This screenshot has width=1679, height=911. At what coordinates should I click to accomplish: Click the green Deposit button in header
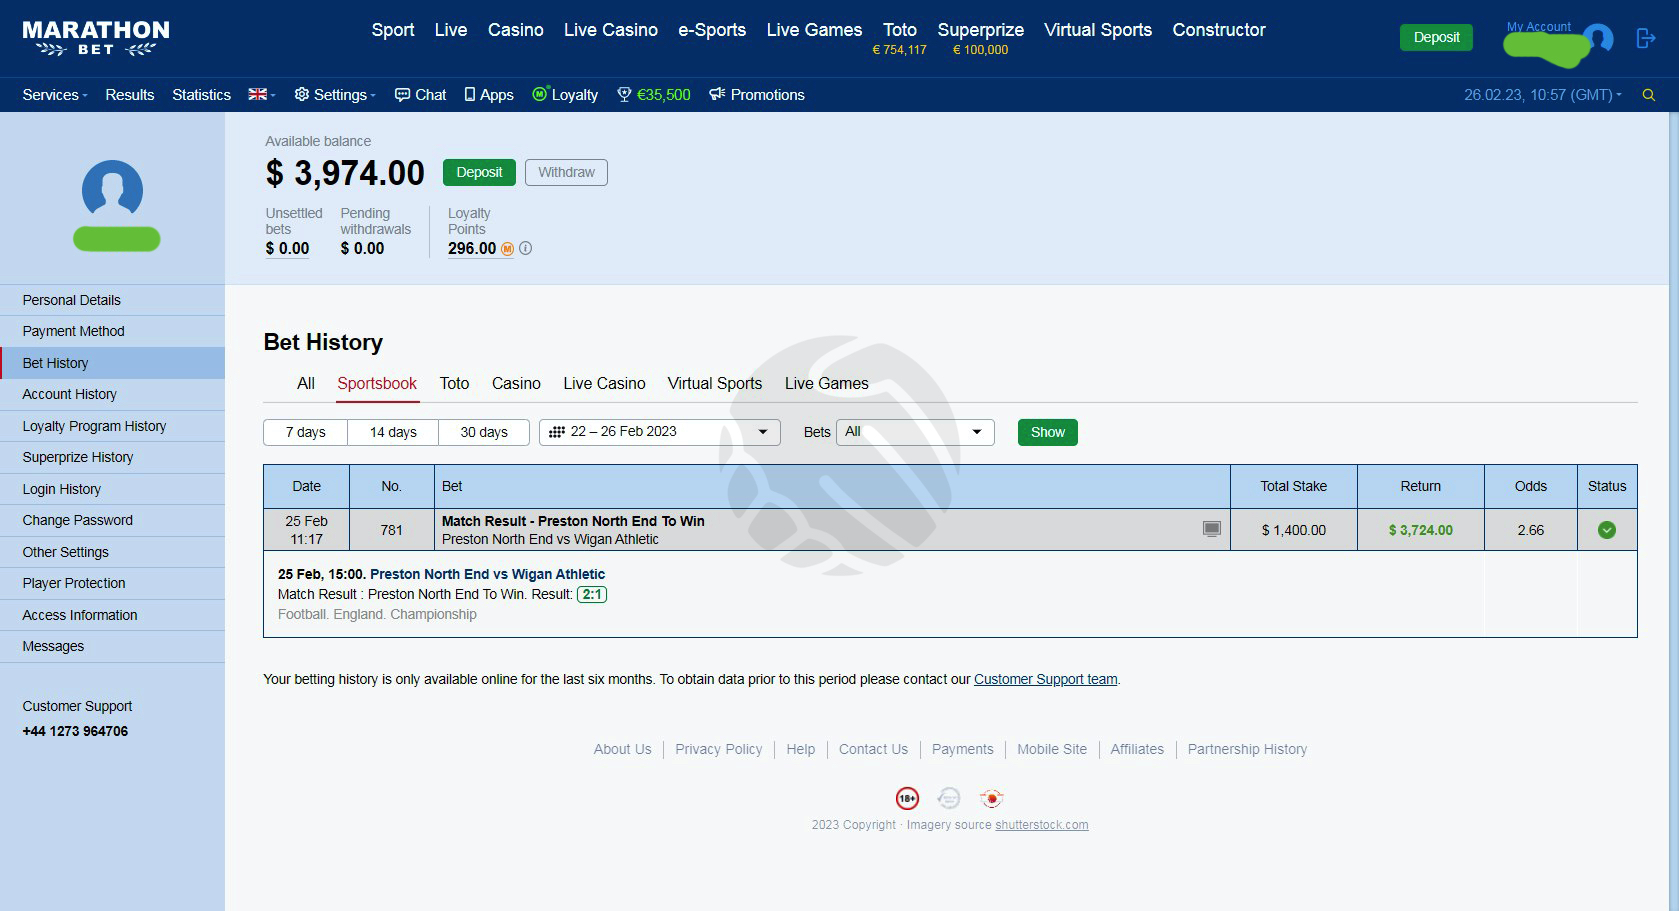[1436, 37]
